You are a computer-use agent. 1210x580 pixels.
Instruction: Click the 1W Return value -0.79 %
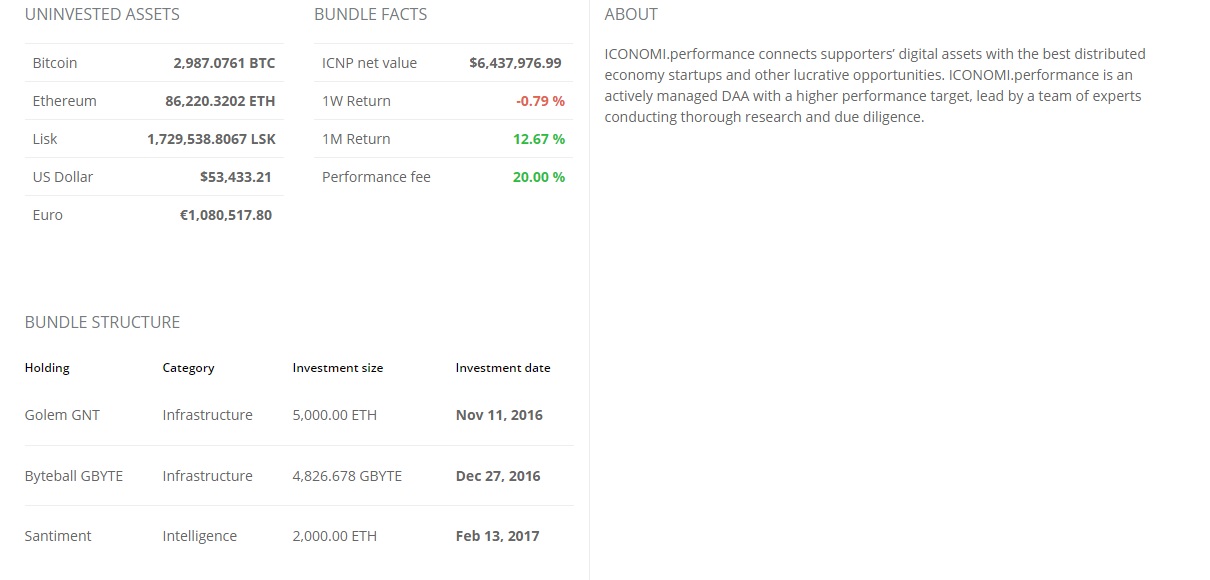tap(540, 101)
